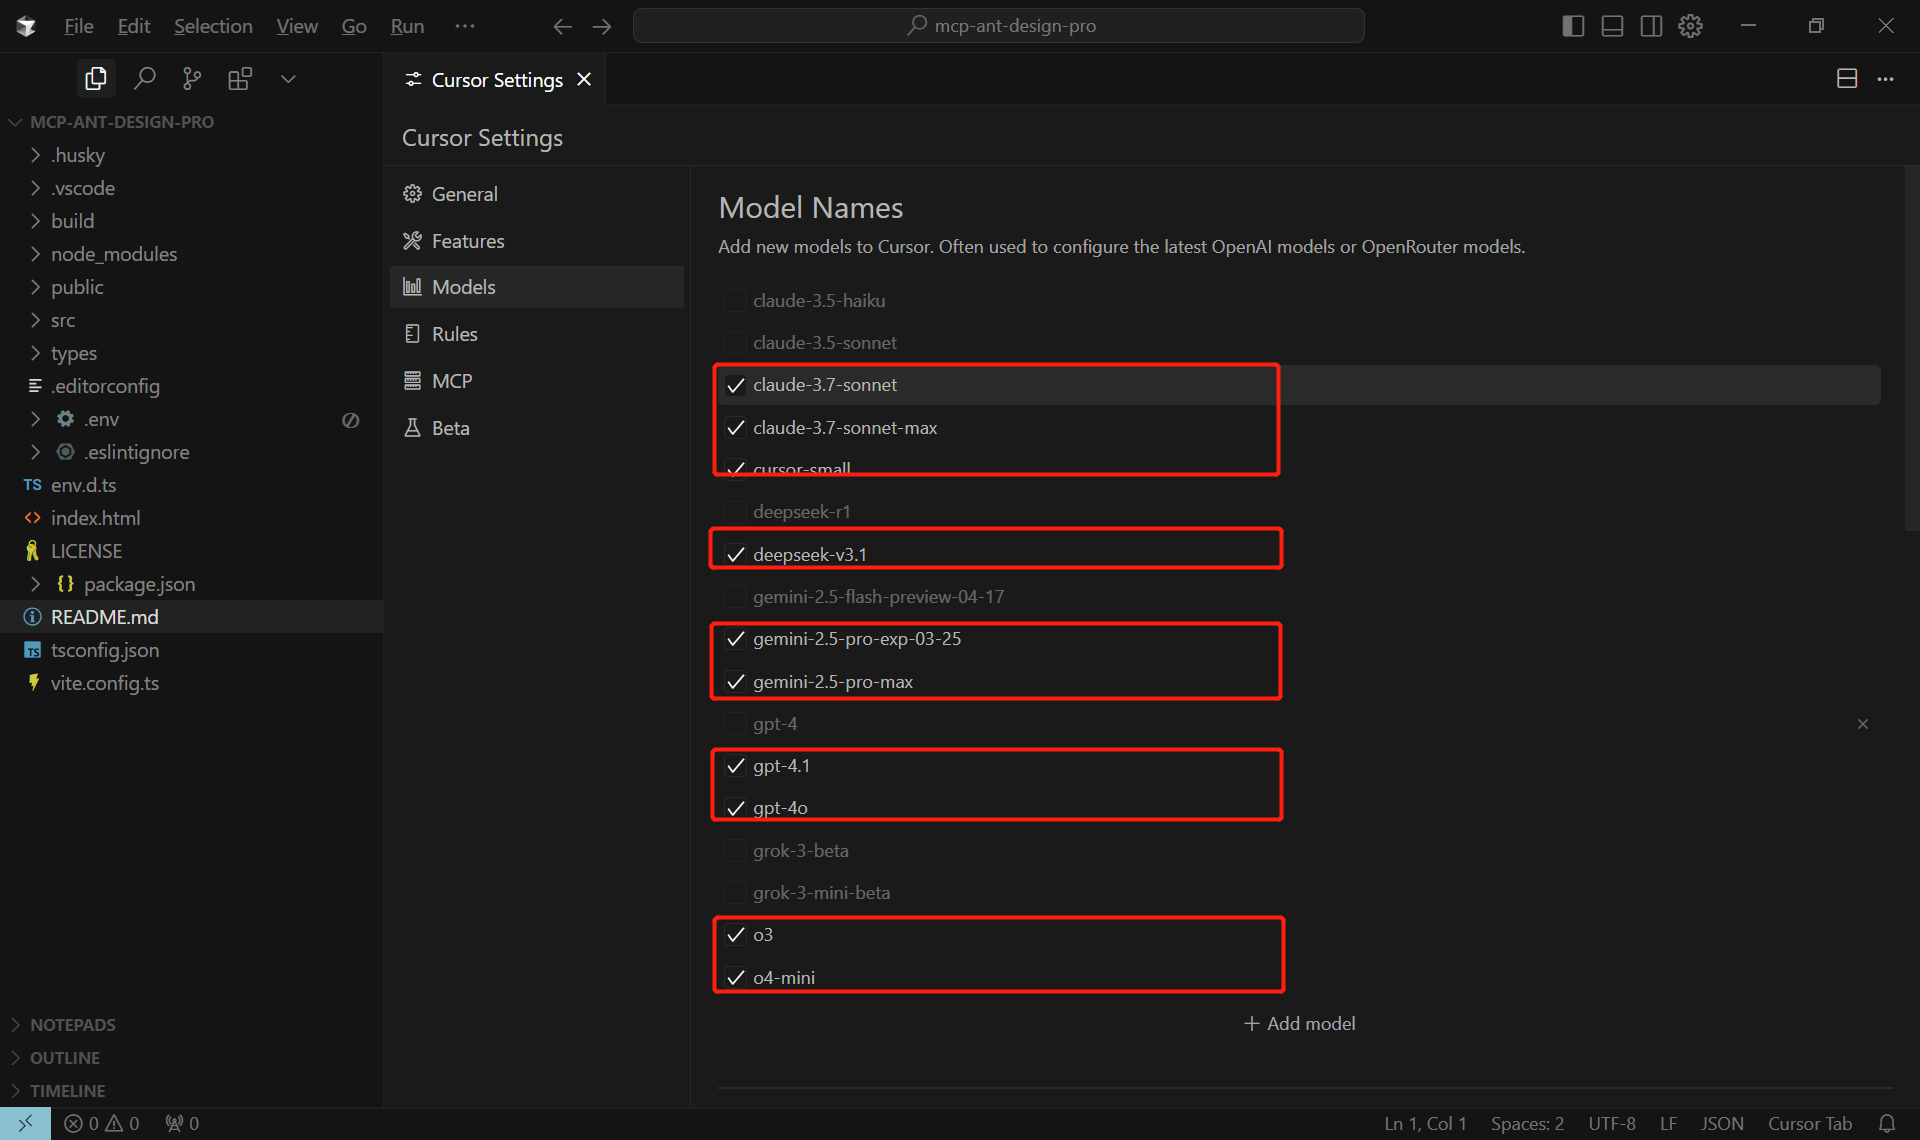
Task: Open the File menu
Action: click(x=78, y=26)
